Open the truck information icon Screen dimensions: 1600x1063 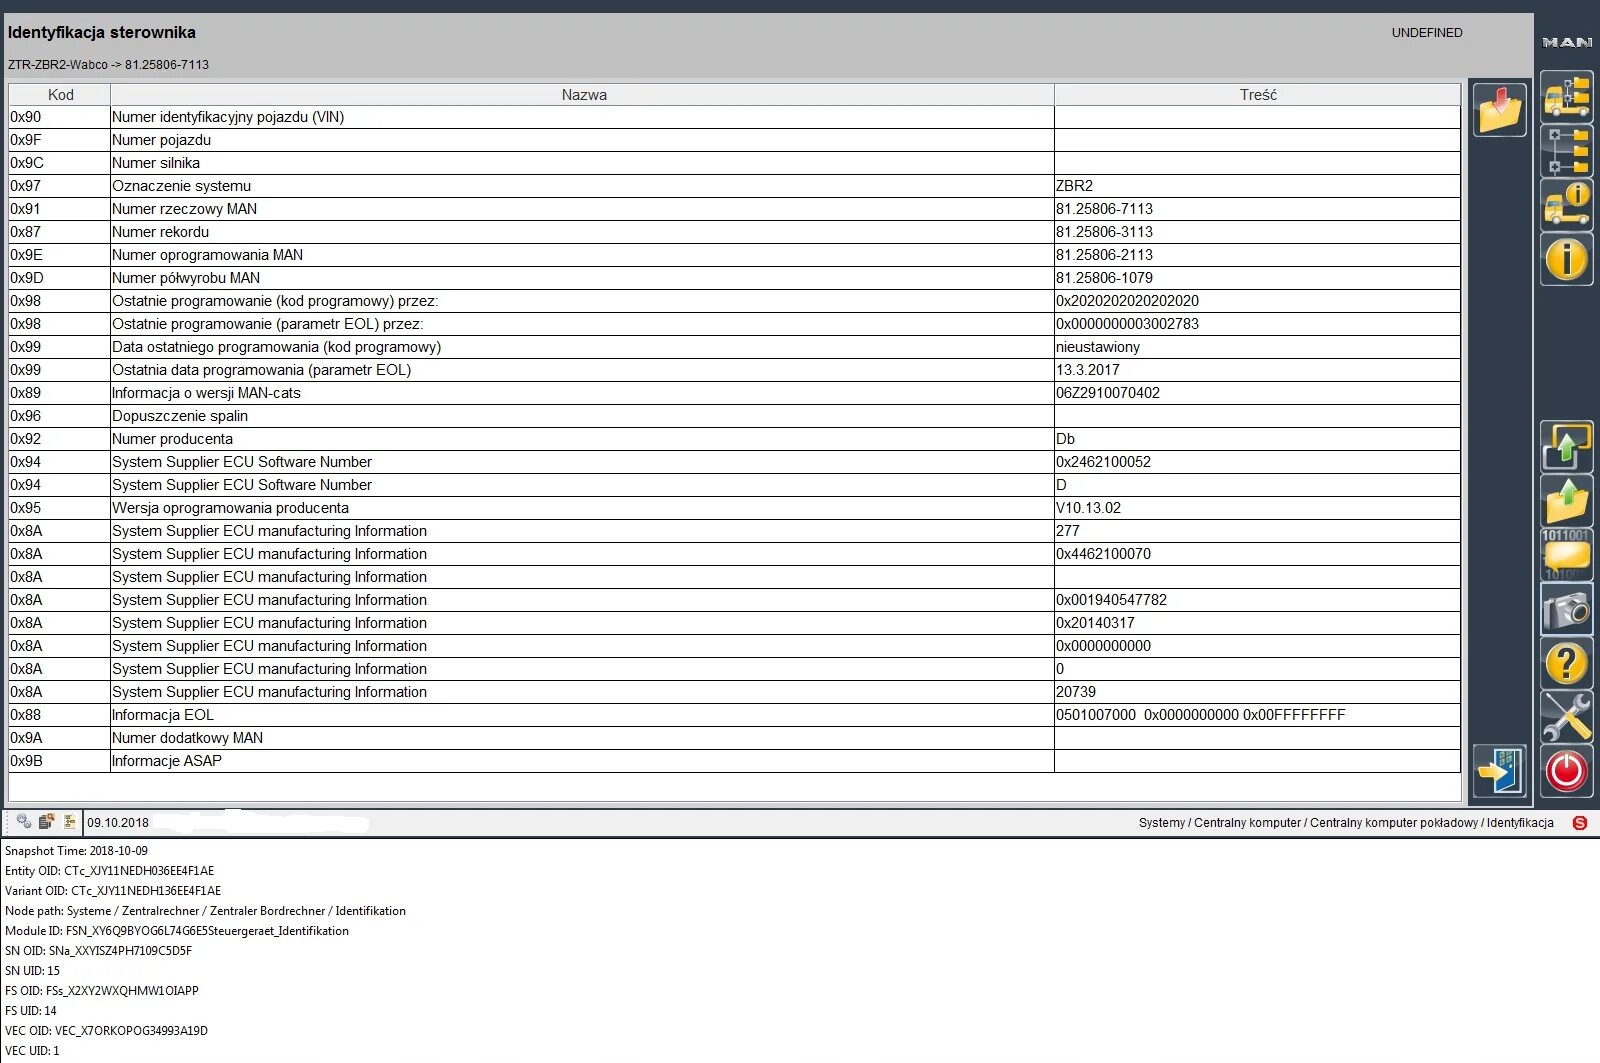(1566, 204)
